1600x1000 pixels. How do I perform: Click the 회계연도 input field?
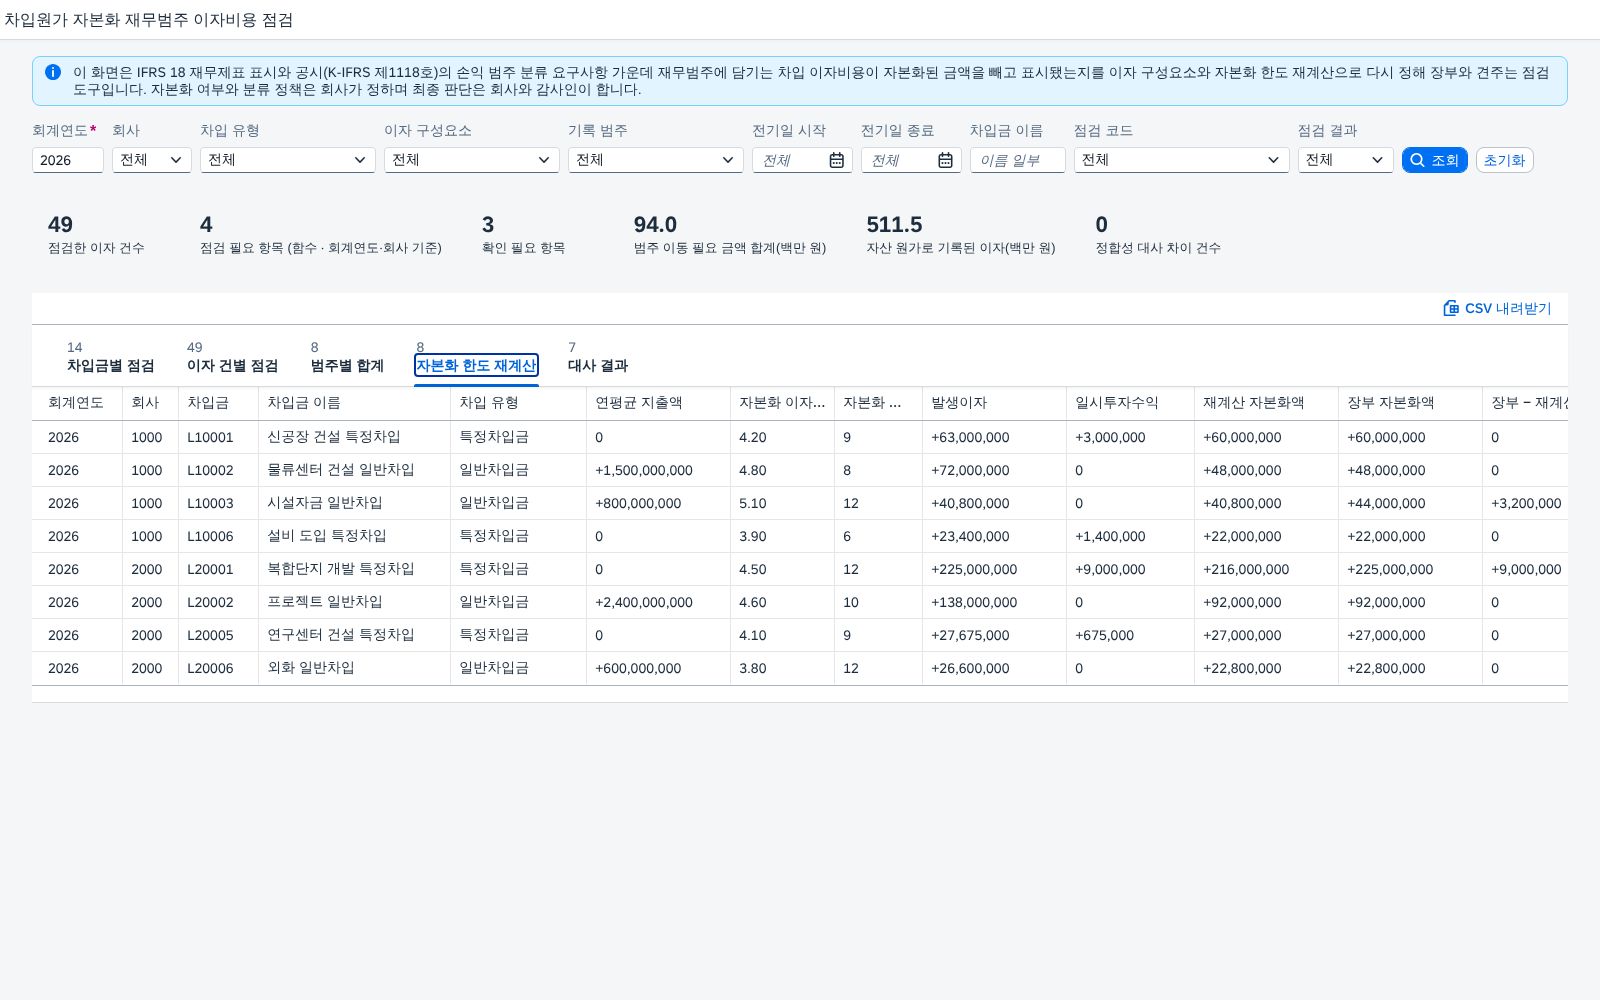coord(68,160)
